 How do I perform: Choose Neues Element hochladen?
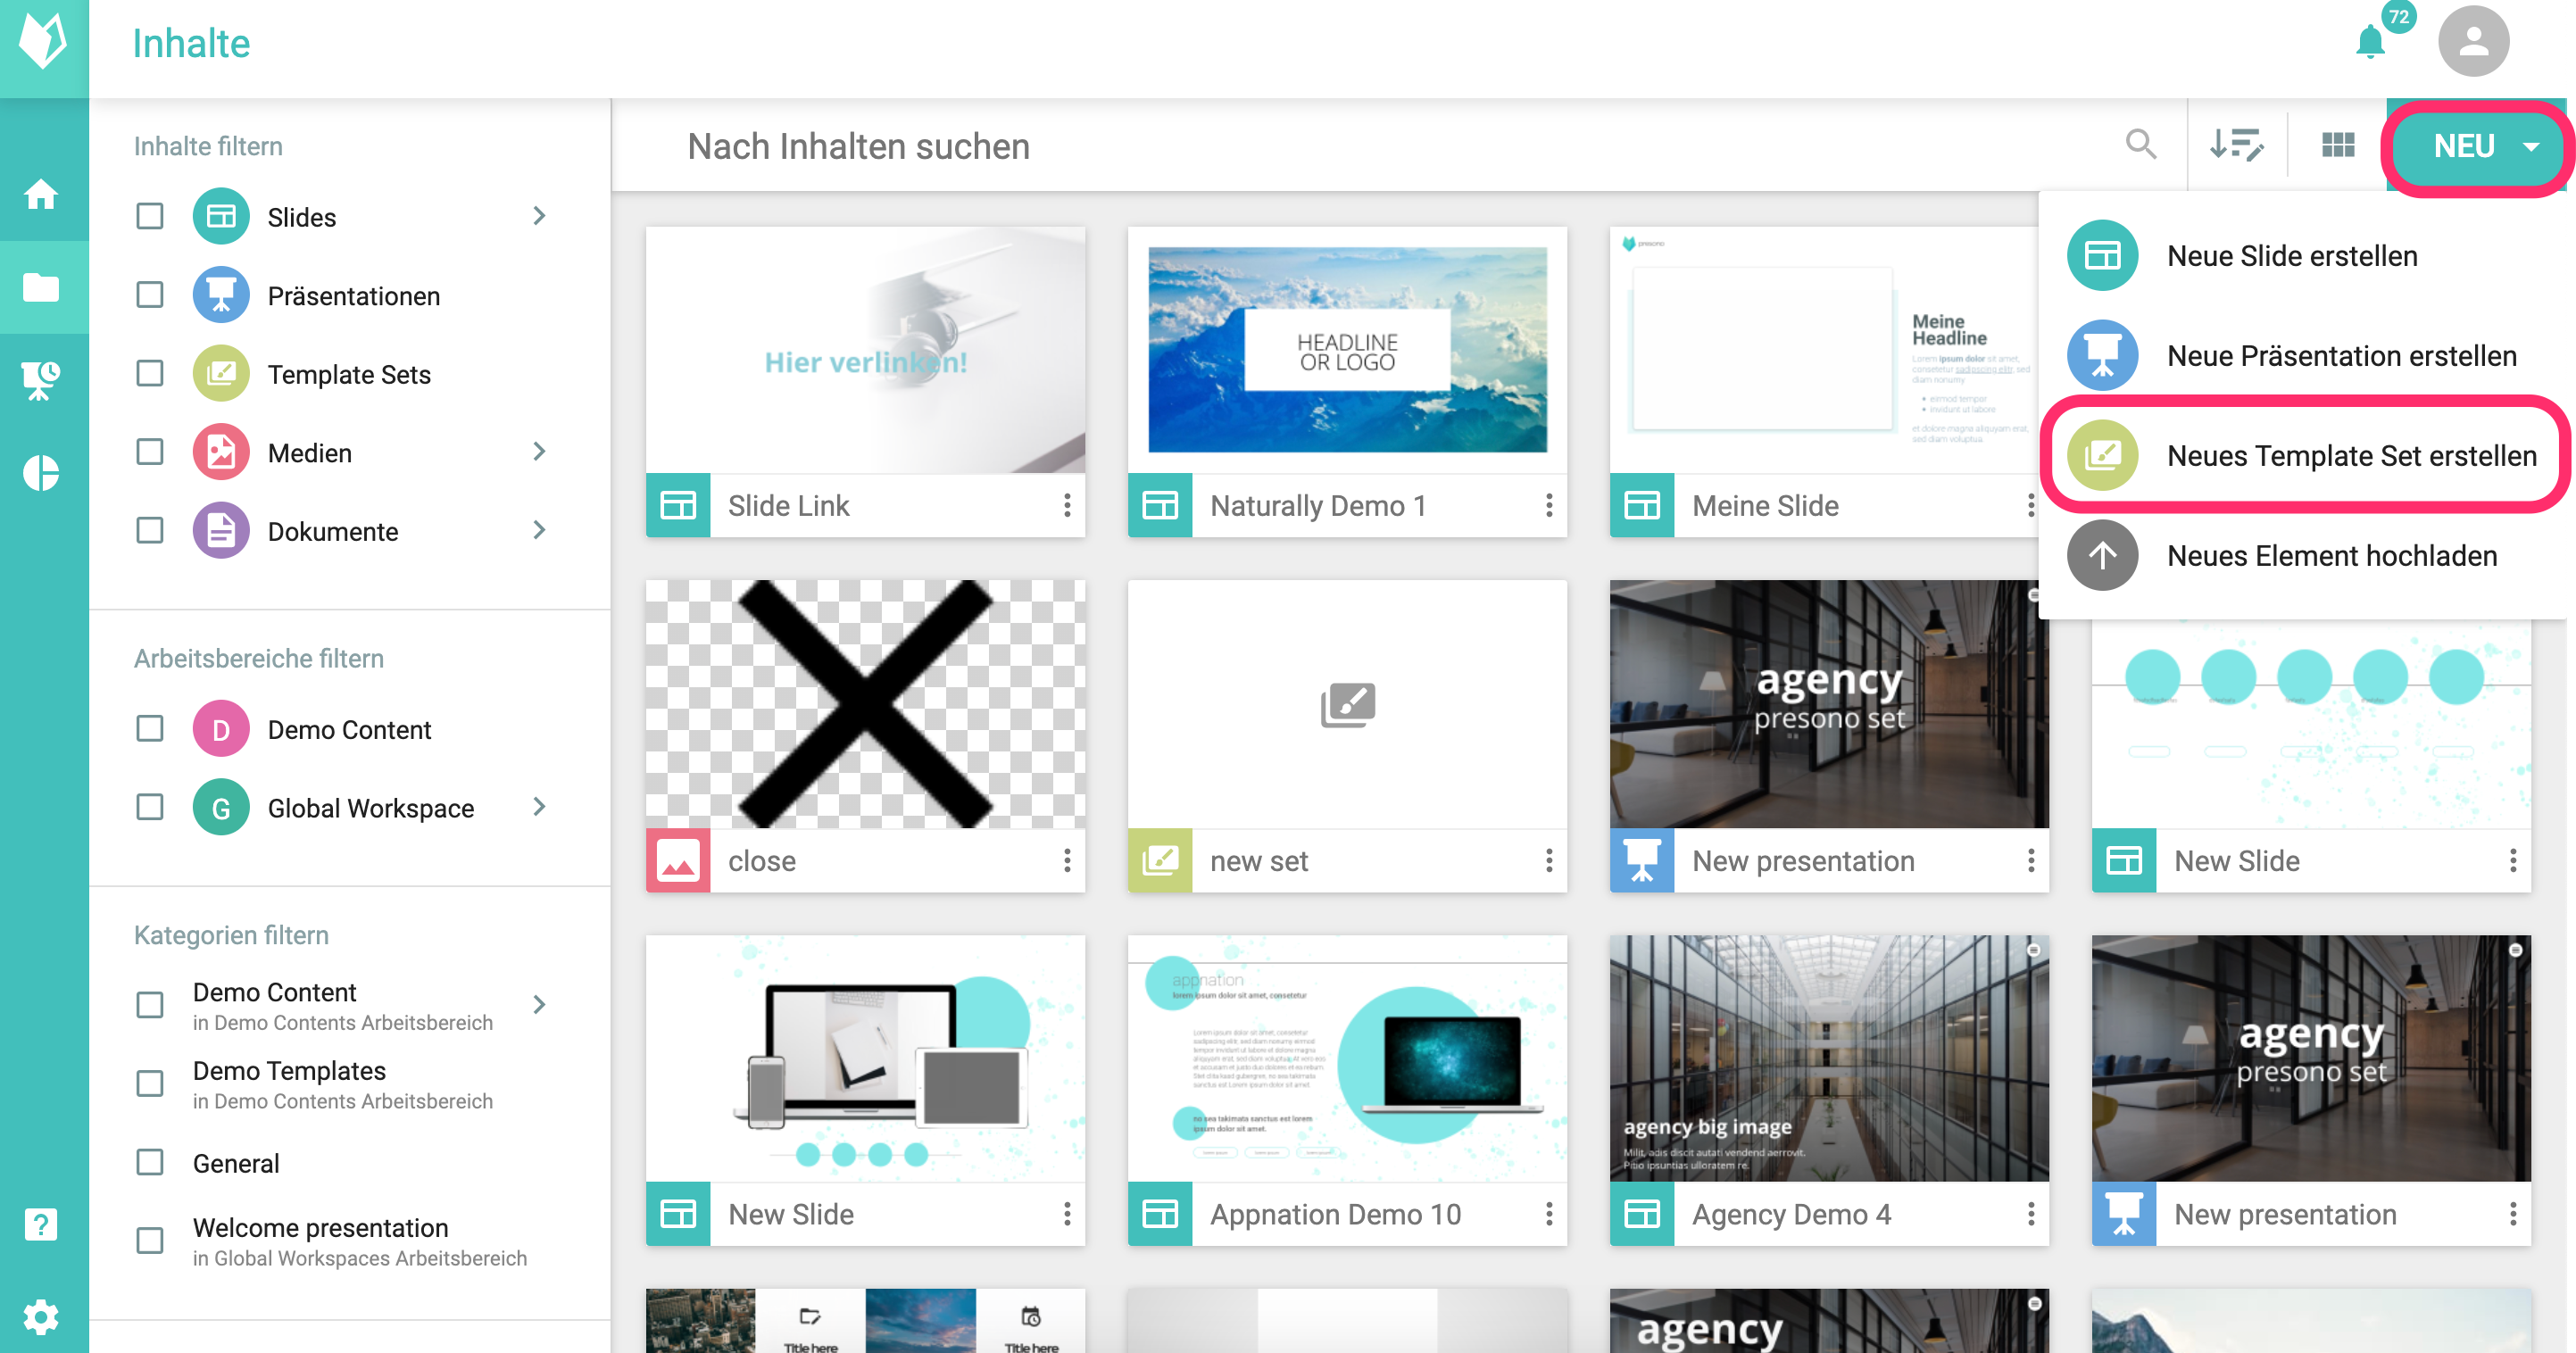(2330, 555)
